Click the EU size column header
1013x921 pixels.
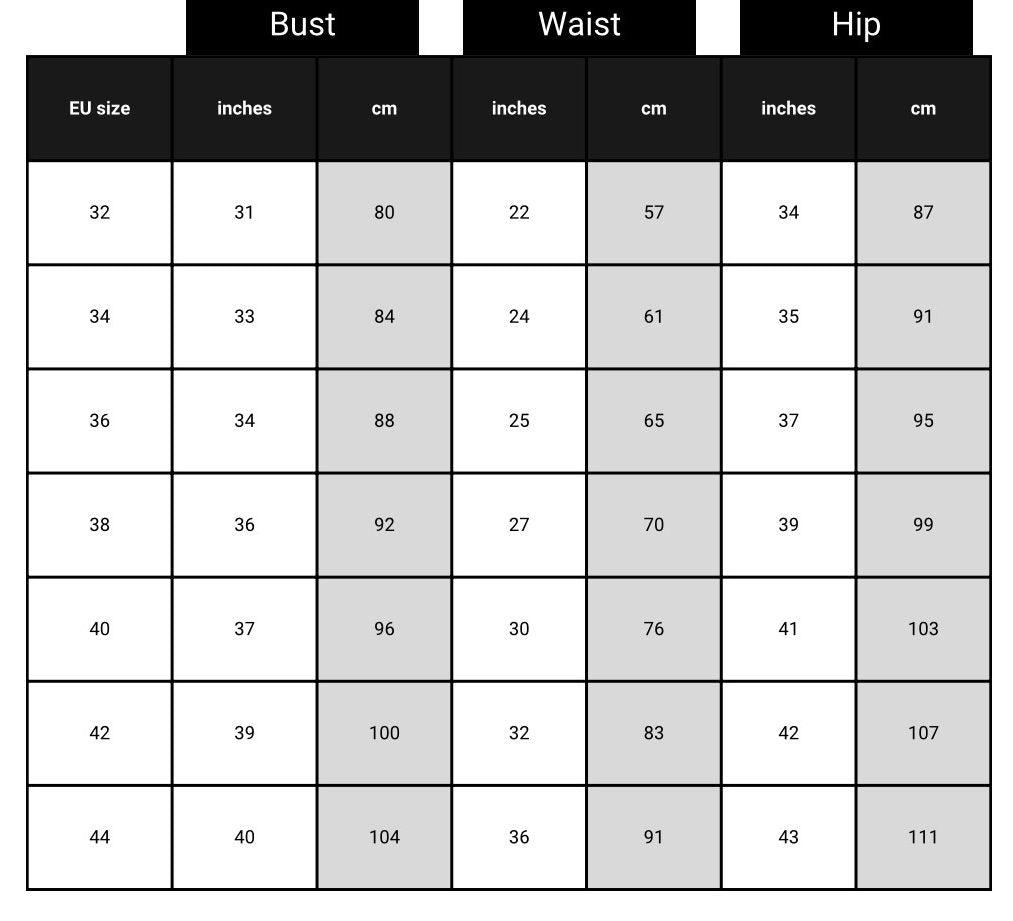click(99, 108)
